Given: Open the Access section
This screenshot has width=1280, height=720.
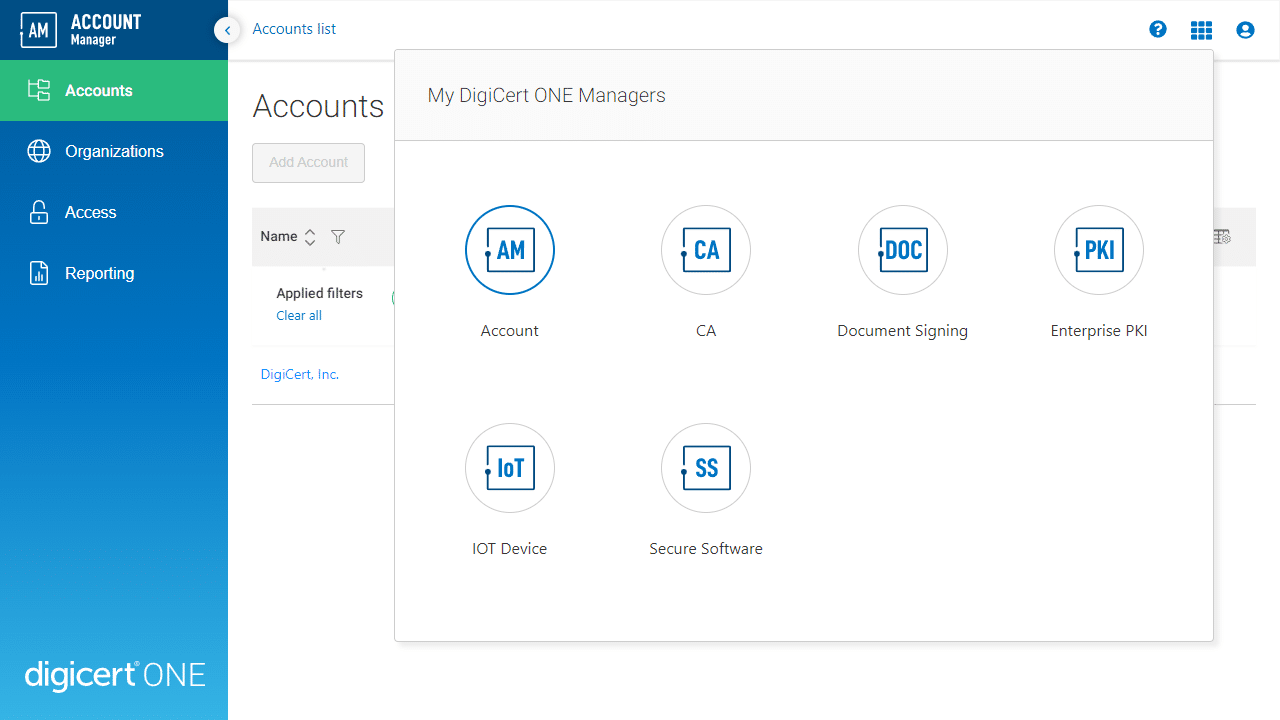Looking at the screenshot, I should pyautogui.click(x=89, y=212).
